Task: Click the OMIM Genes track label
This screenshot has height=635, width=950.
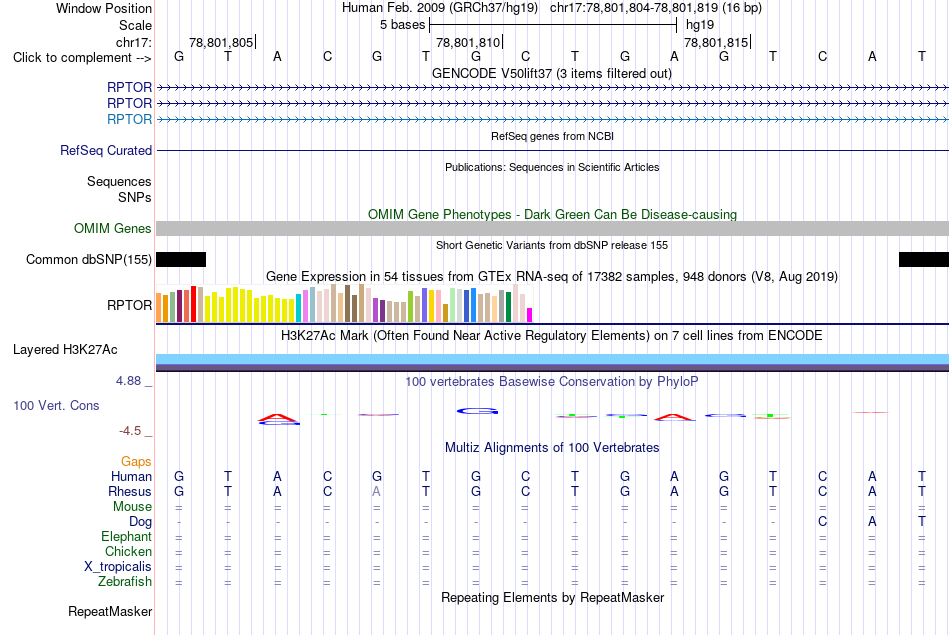Action: (x=112, y=228)
